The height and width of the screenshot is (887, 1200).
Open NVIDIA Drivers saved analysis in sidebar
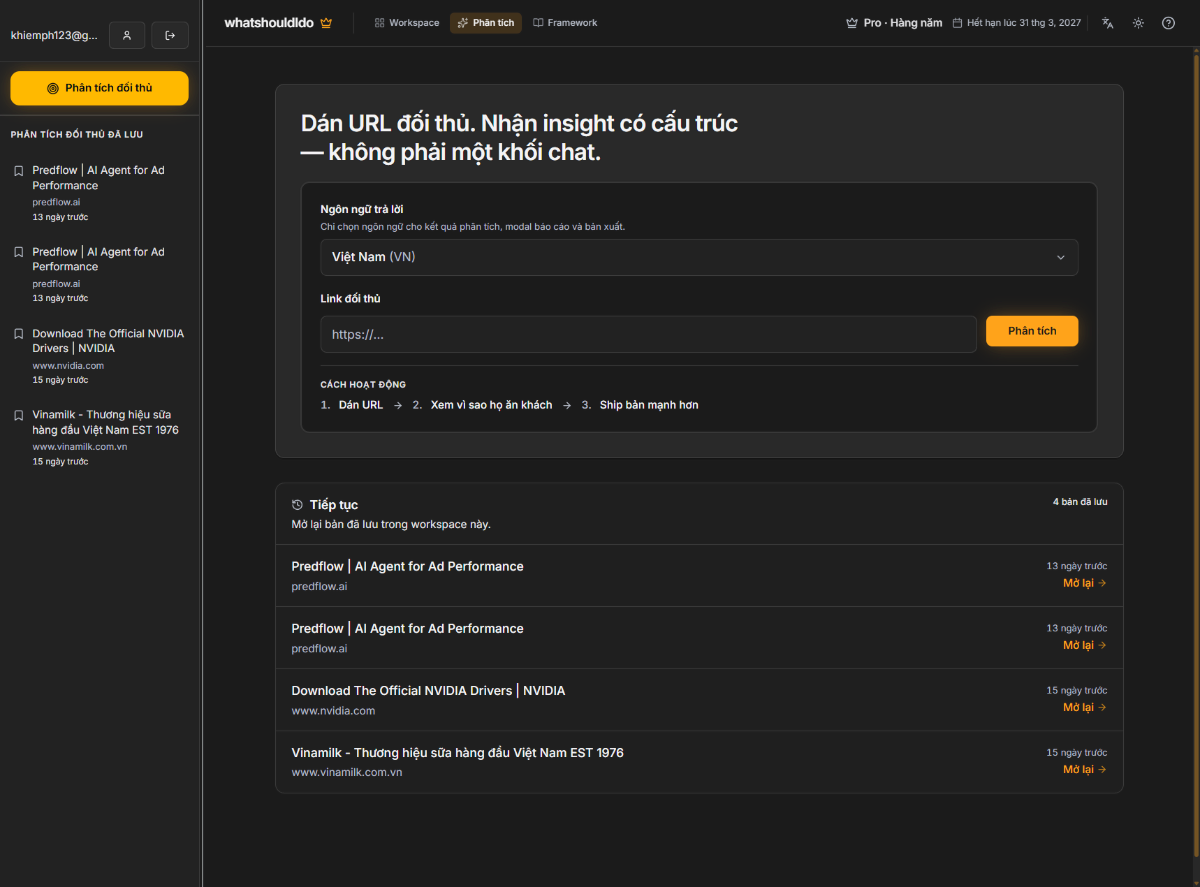coord(99,356)
